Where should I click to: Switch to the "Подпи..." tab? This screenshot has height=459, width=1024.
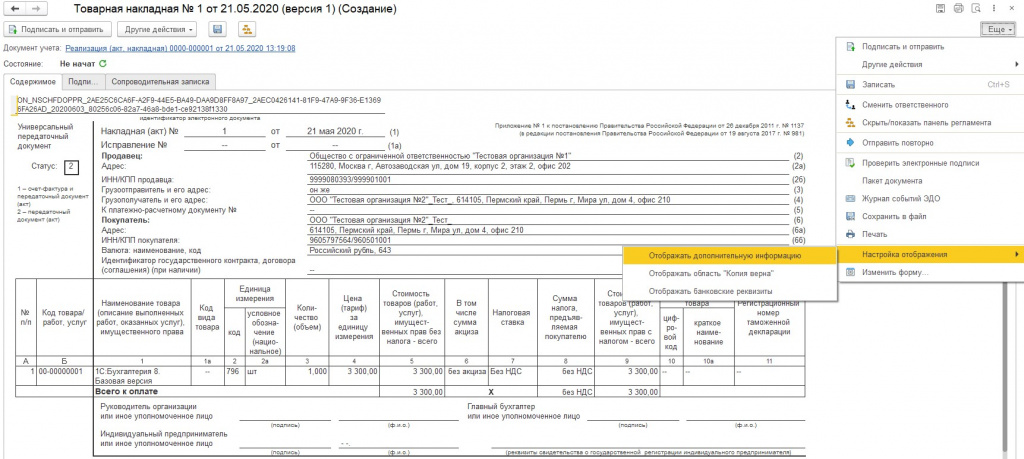(x=83, y=82)
